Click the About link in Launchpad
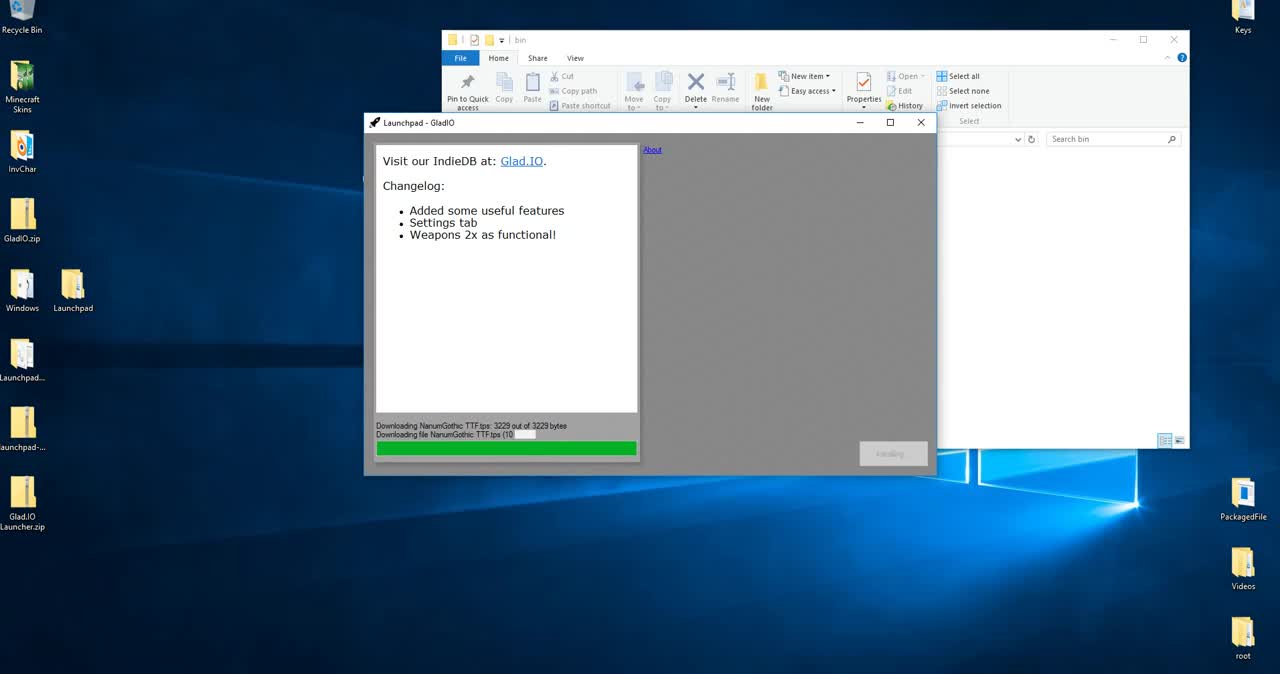Viewport: 1280px width, 674px height. [652, 150]
